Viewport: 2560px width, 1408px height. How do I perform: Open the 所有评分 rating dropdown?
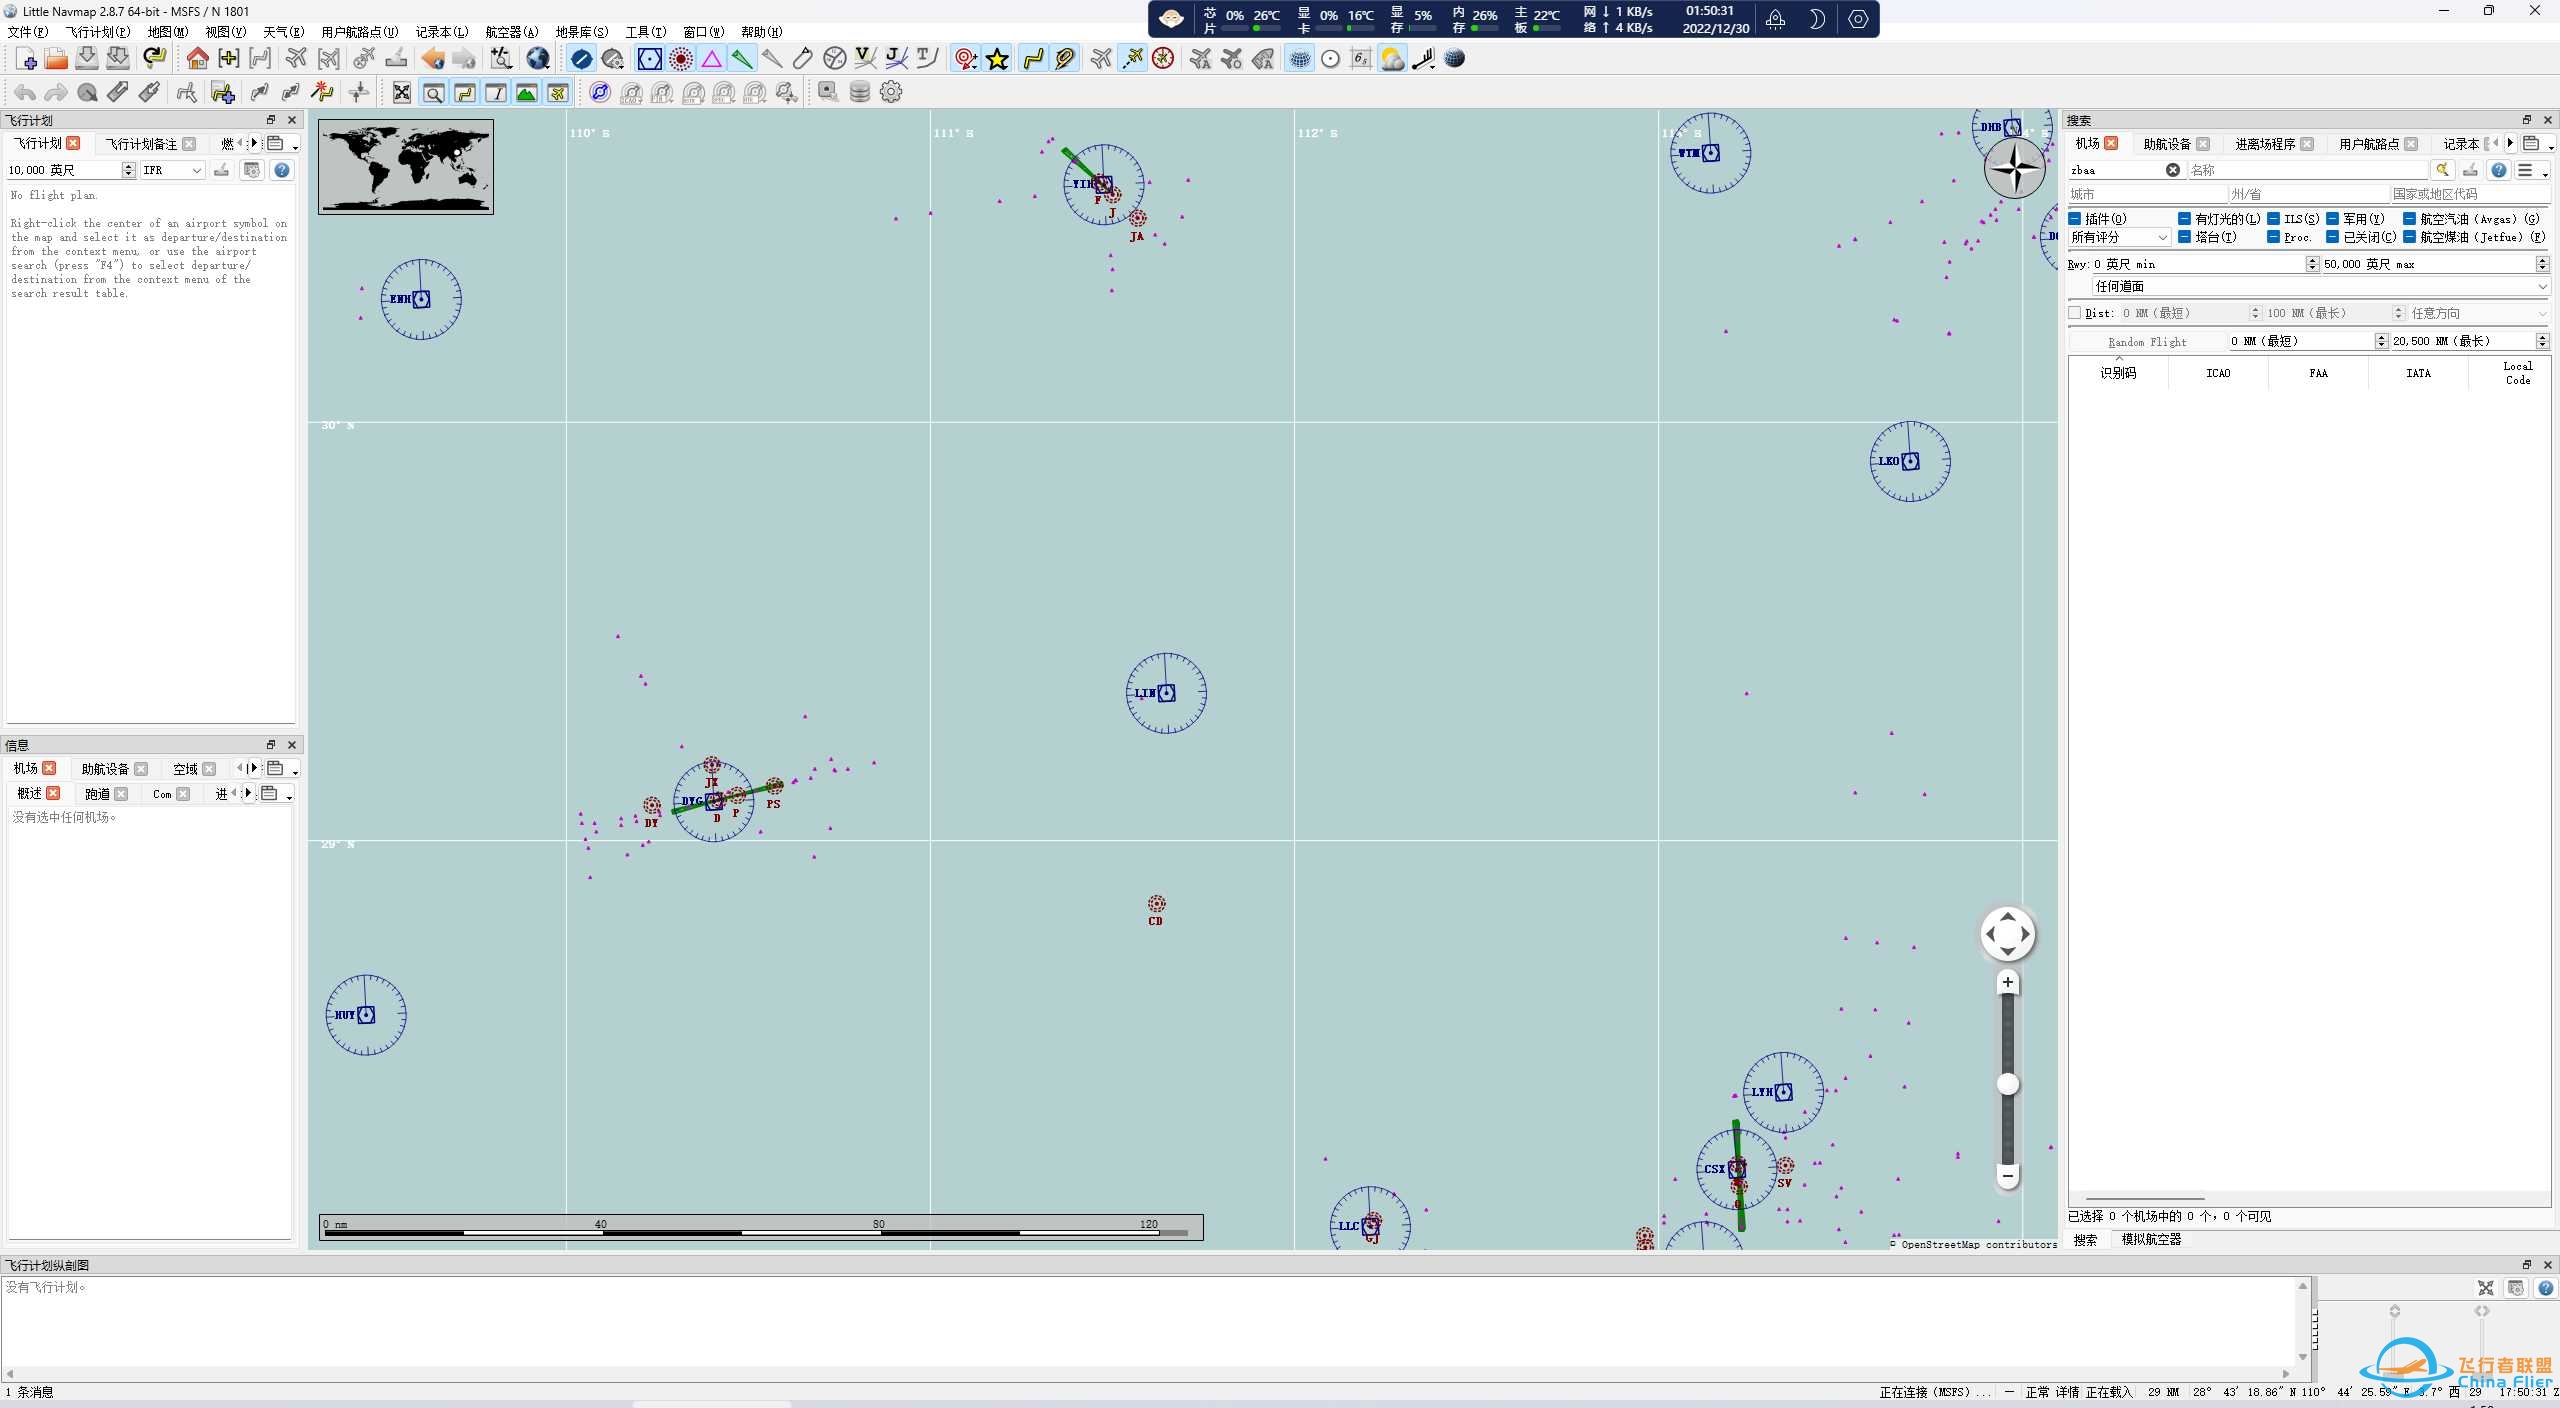tap(2119, 238)
